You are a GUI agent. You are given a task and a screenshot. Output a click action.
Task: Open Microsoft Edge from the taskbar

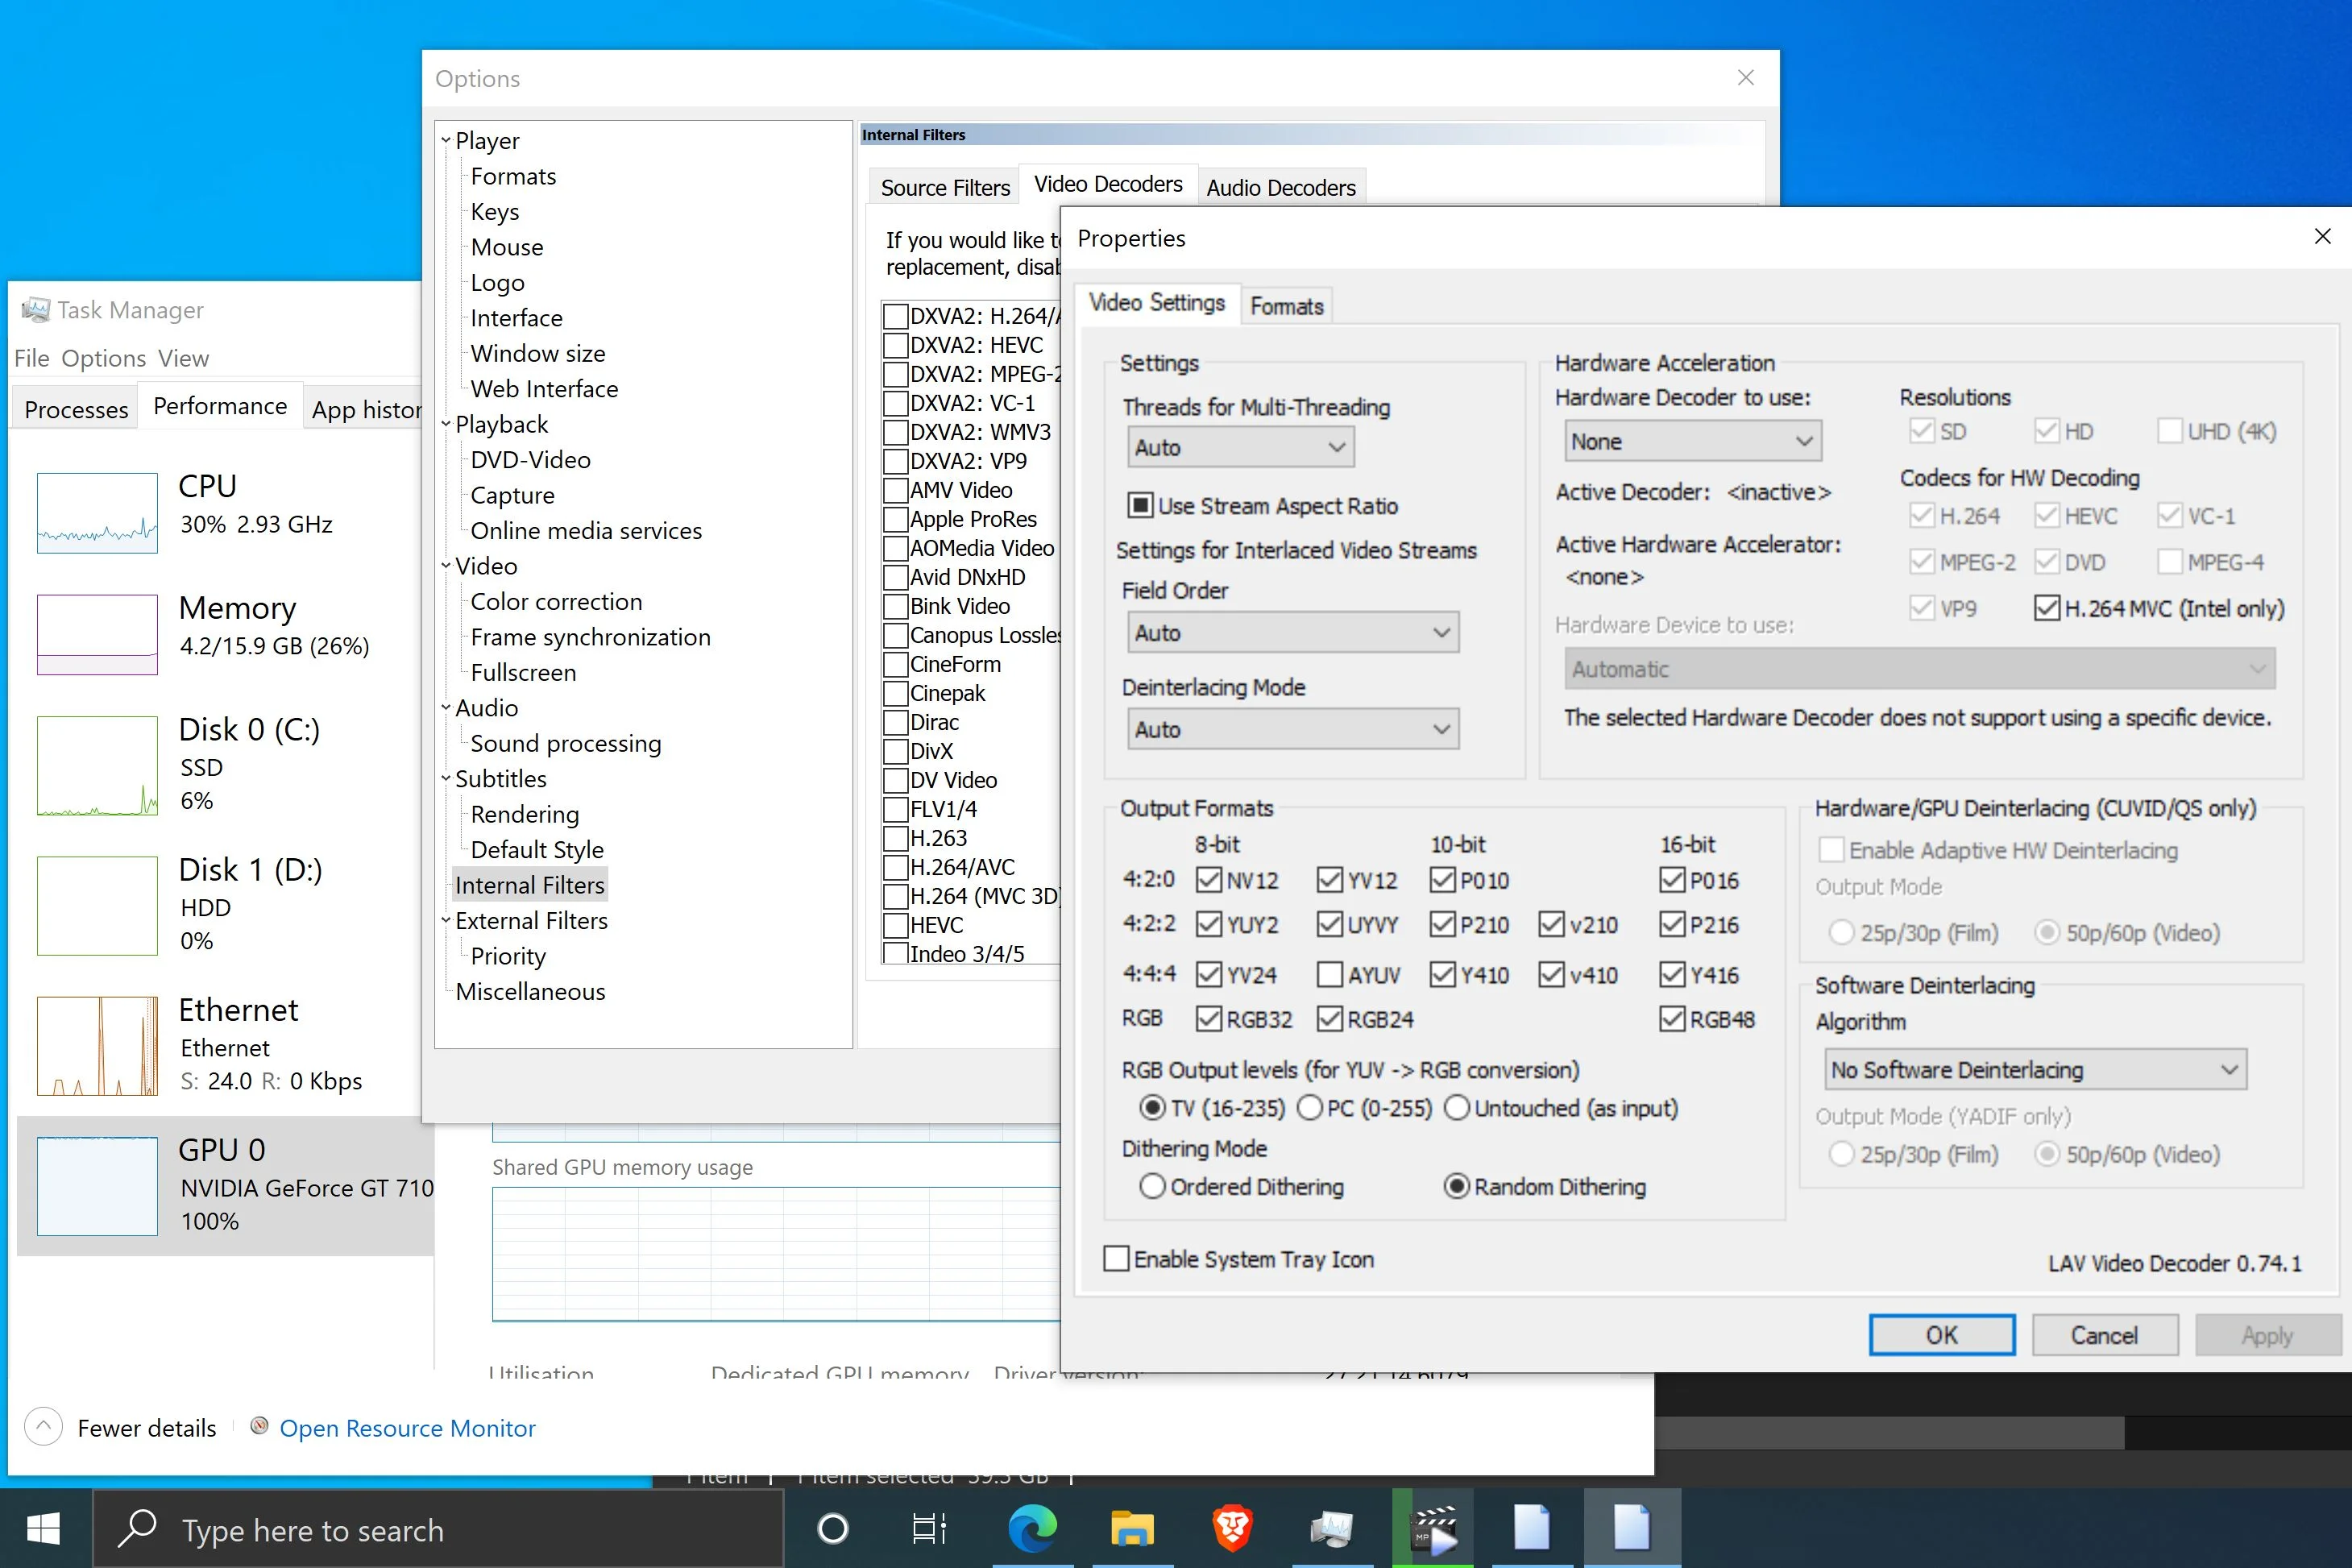(x=1031, y=1528)
